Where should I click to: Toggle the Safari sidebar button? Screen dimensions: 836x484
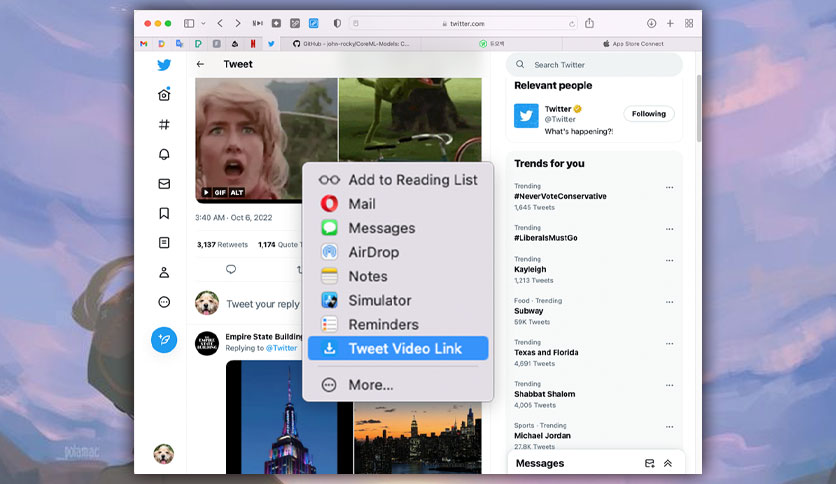click(189, 23)
